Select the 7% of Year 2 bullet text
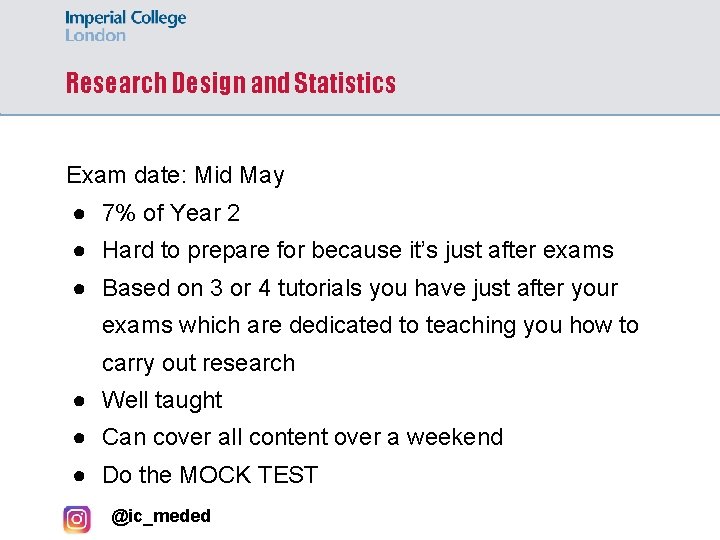Viewport: 720px width, 540px height. (171, 213)
